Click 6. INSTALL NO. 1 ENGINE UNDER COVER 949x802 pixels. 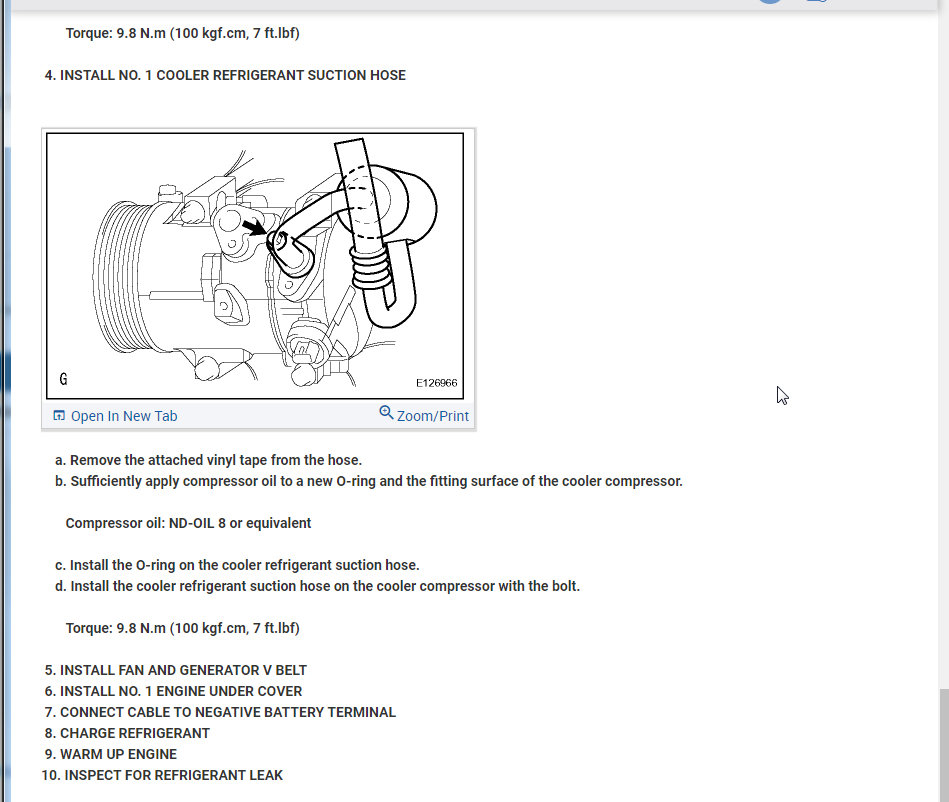pos(173,691)
